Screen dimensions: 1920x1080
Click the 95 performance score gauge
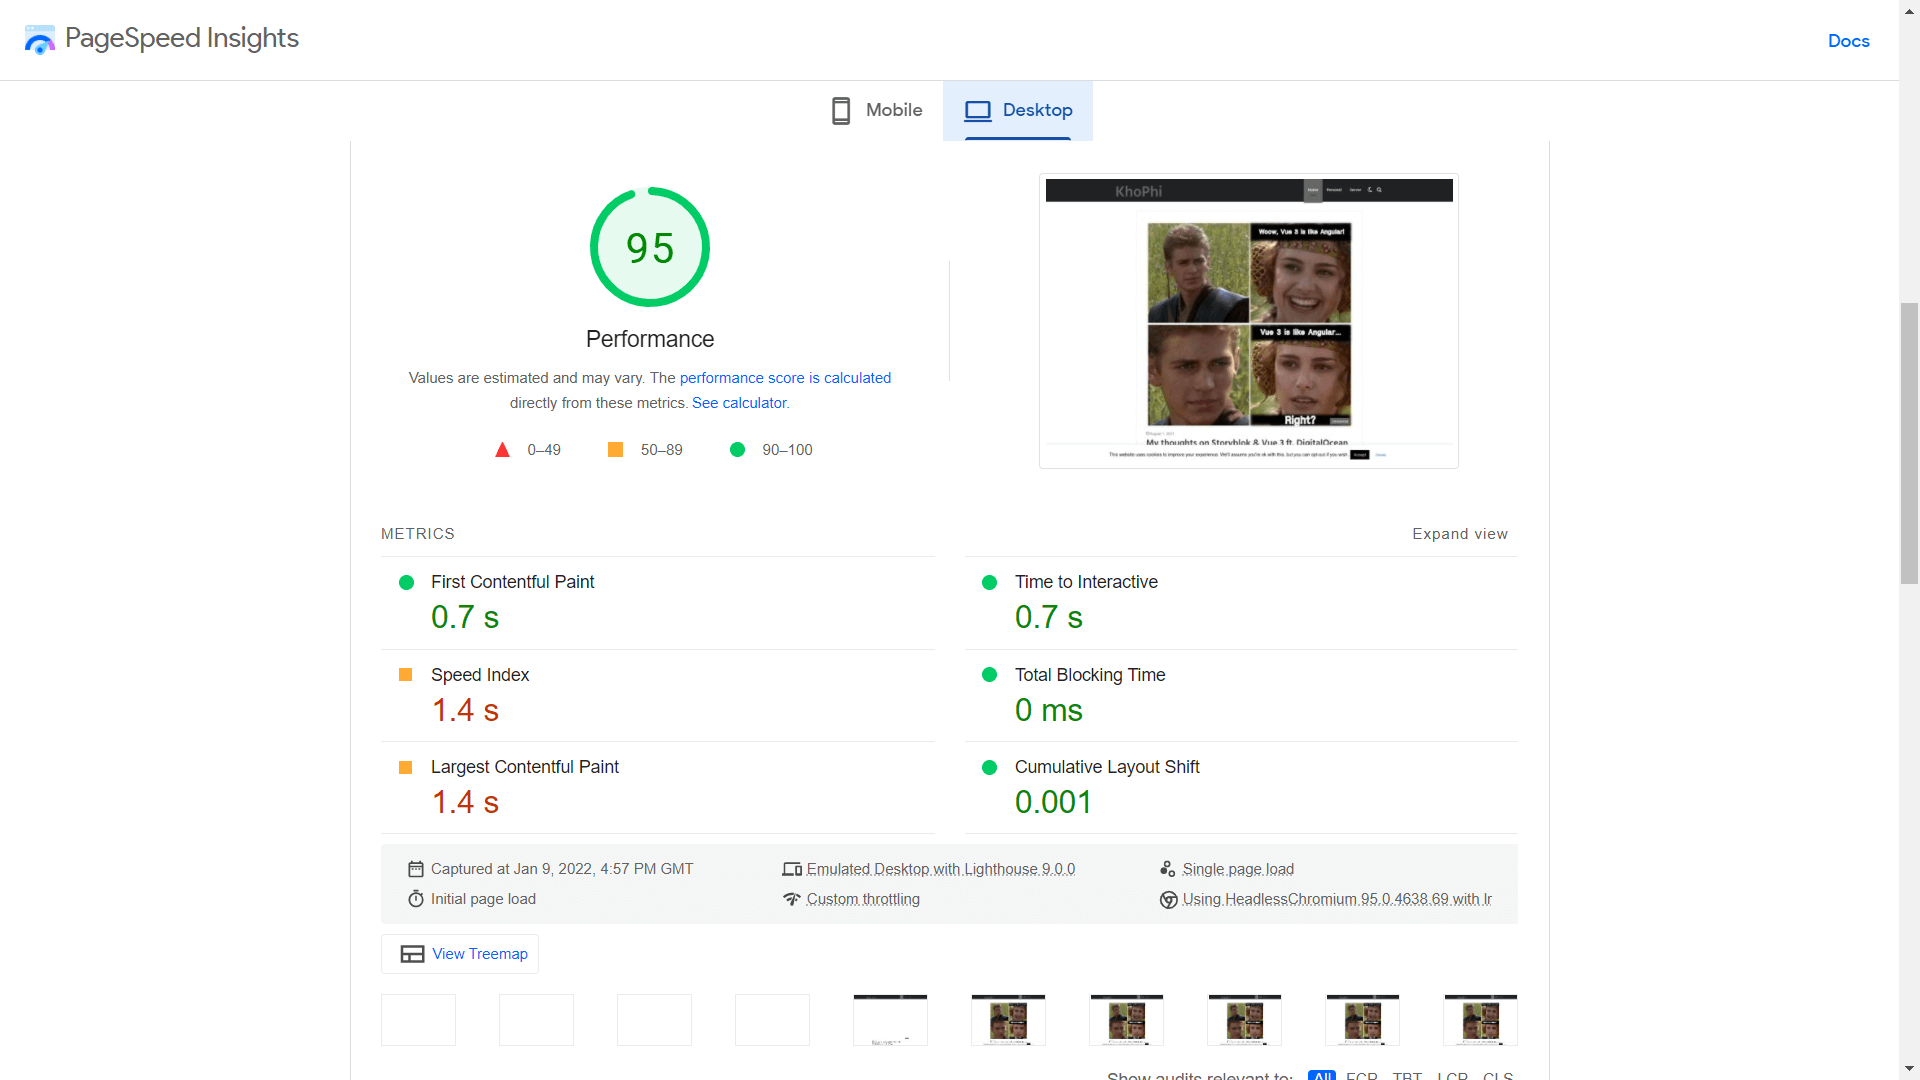tap(650, 247)
